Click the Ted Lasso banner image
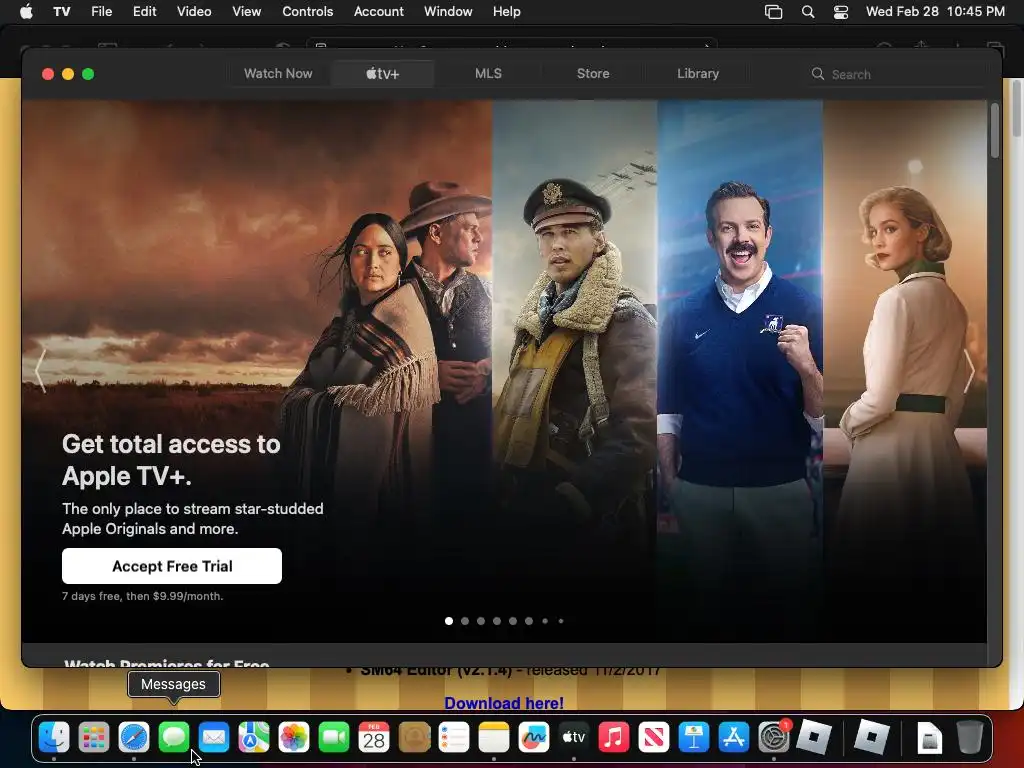The height and width of the screenshot is (768, 1024). pyautogui.click(x=740, y=371)
